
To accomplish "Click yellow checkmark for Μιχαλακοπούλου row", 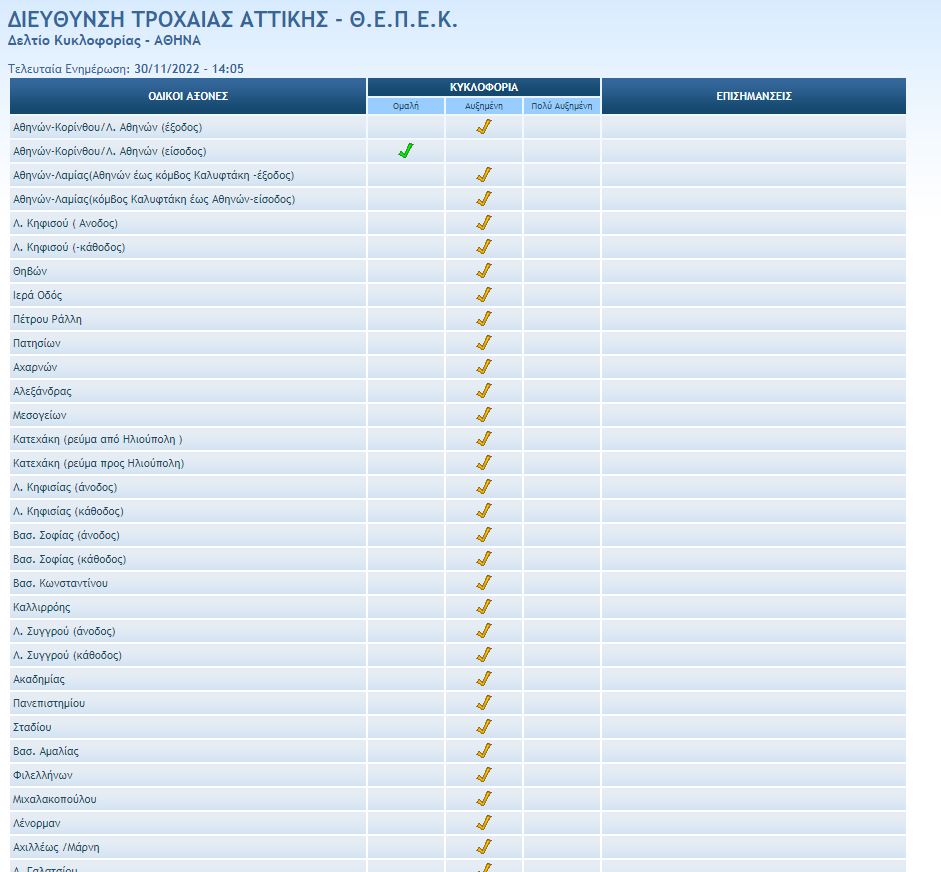I will pos(484,799).
